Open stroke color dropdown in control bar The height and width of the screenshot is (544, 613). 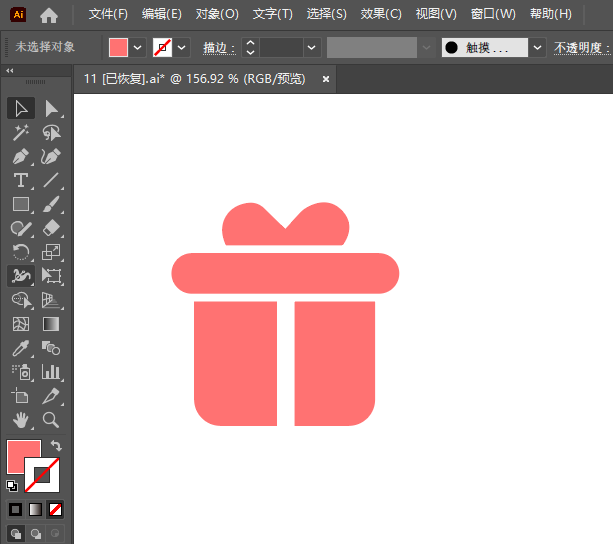pyautogui.click(x=181, y=48)
